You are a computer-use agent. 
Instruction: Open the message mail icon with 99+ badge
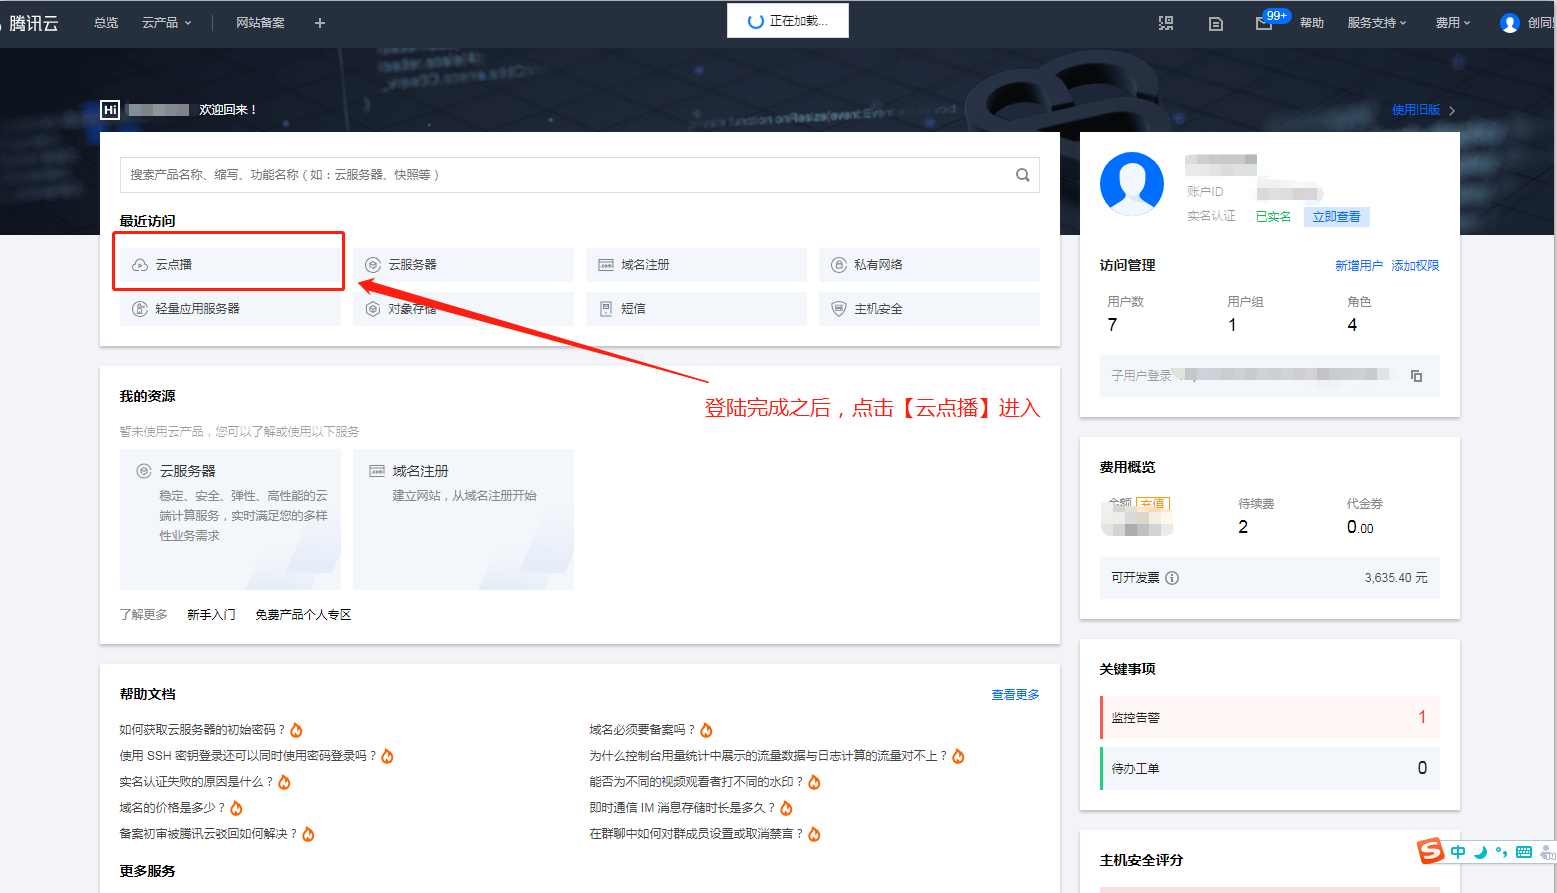[x=1265, y=23]
